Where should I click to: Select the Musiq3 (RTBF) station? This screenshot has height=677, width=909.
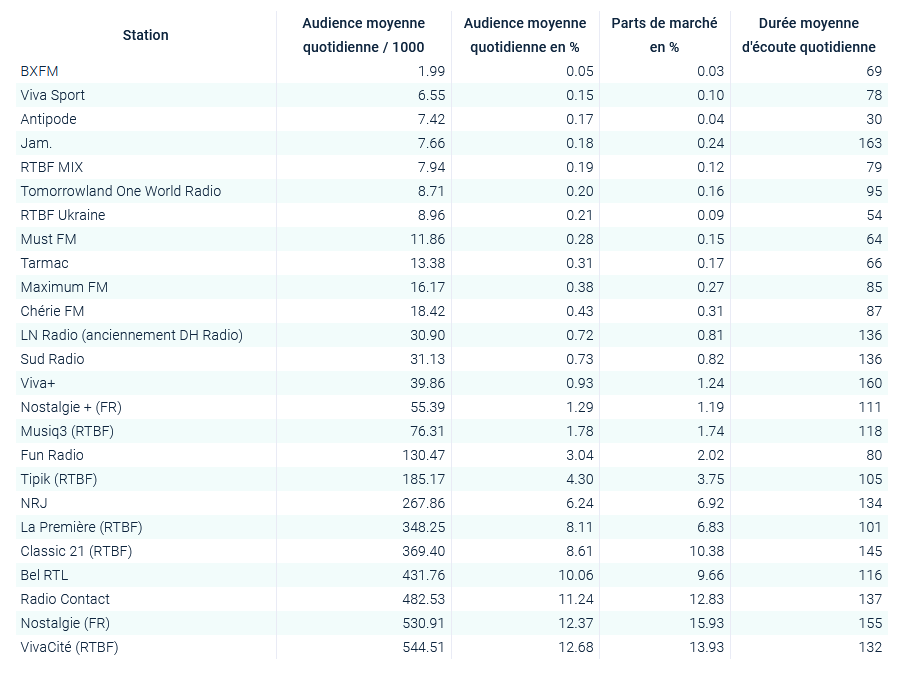pyautogui.click(x=67, y=431)
